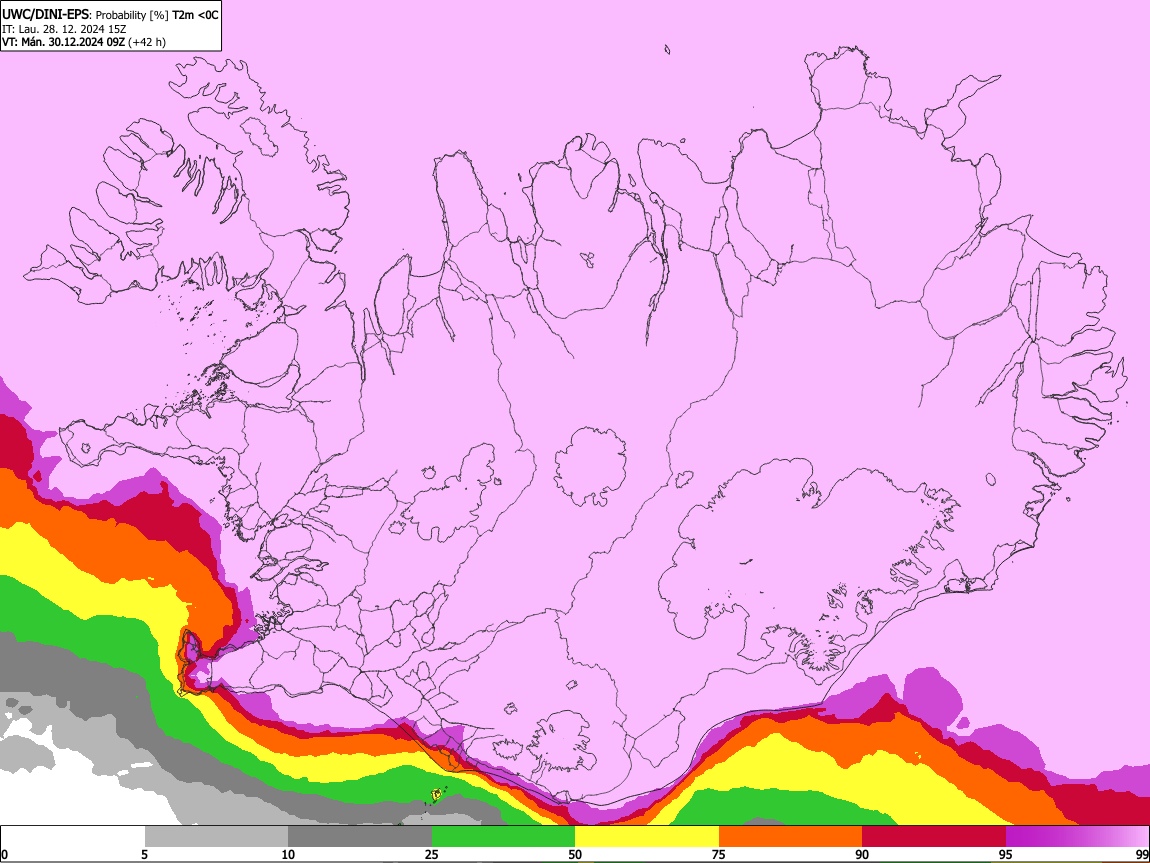
Task: Click the '(+42 h)' forecast offset text
Action: pyautogui.click(x=147, y=42)
